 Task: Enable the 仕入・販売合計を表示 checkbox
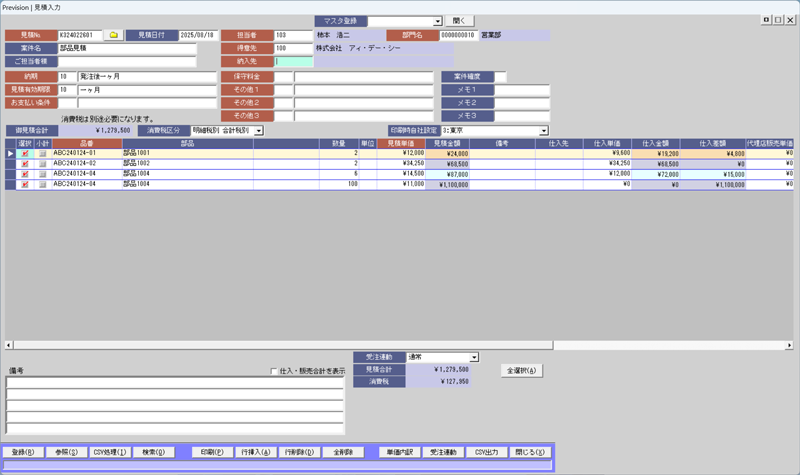pos(275,371)
